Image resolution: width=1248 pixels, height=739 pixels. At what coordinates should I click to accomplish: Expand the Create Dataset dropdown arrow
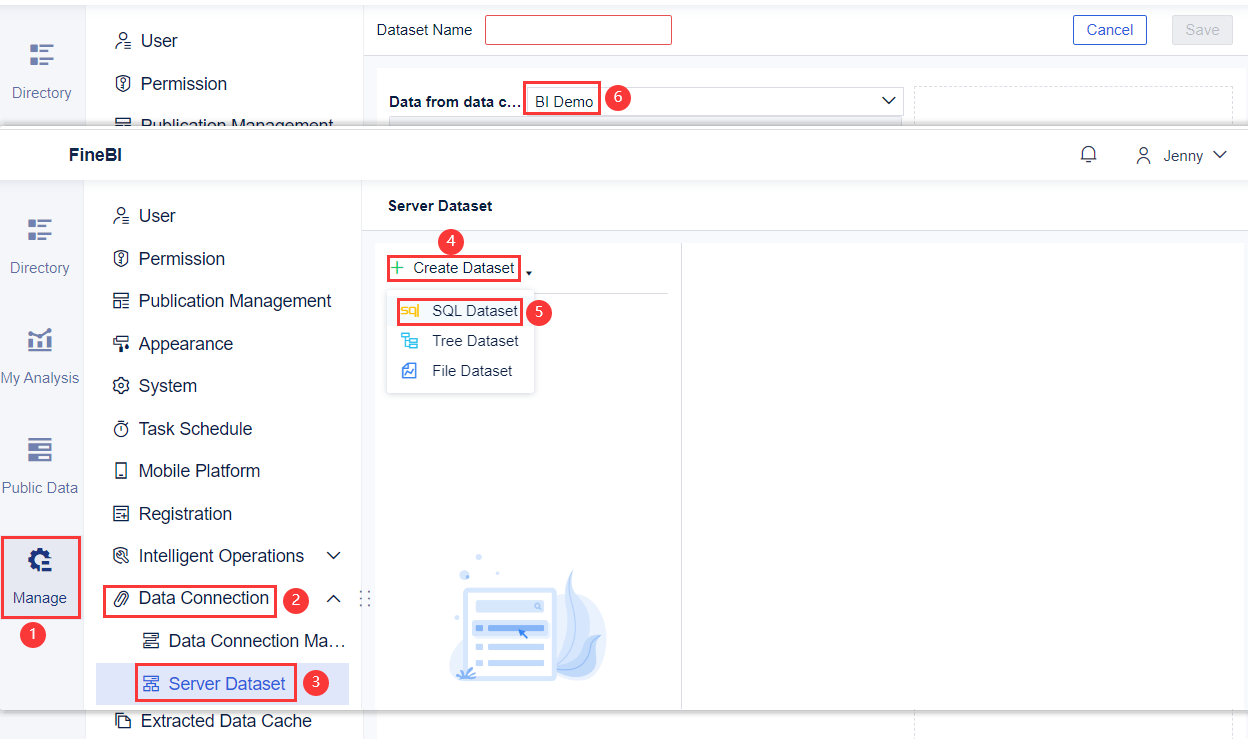530,271
